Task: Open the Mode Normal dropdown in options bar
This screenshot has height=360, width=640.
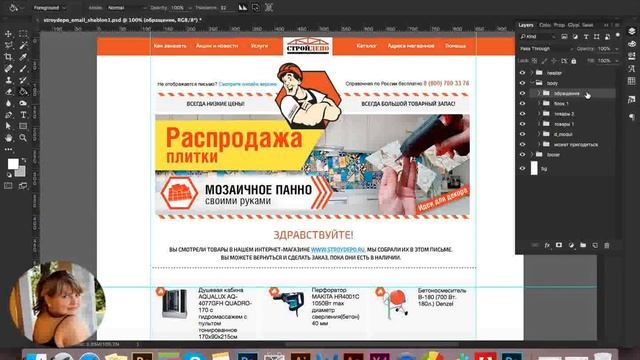Action: point(127,8)
